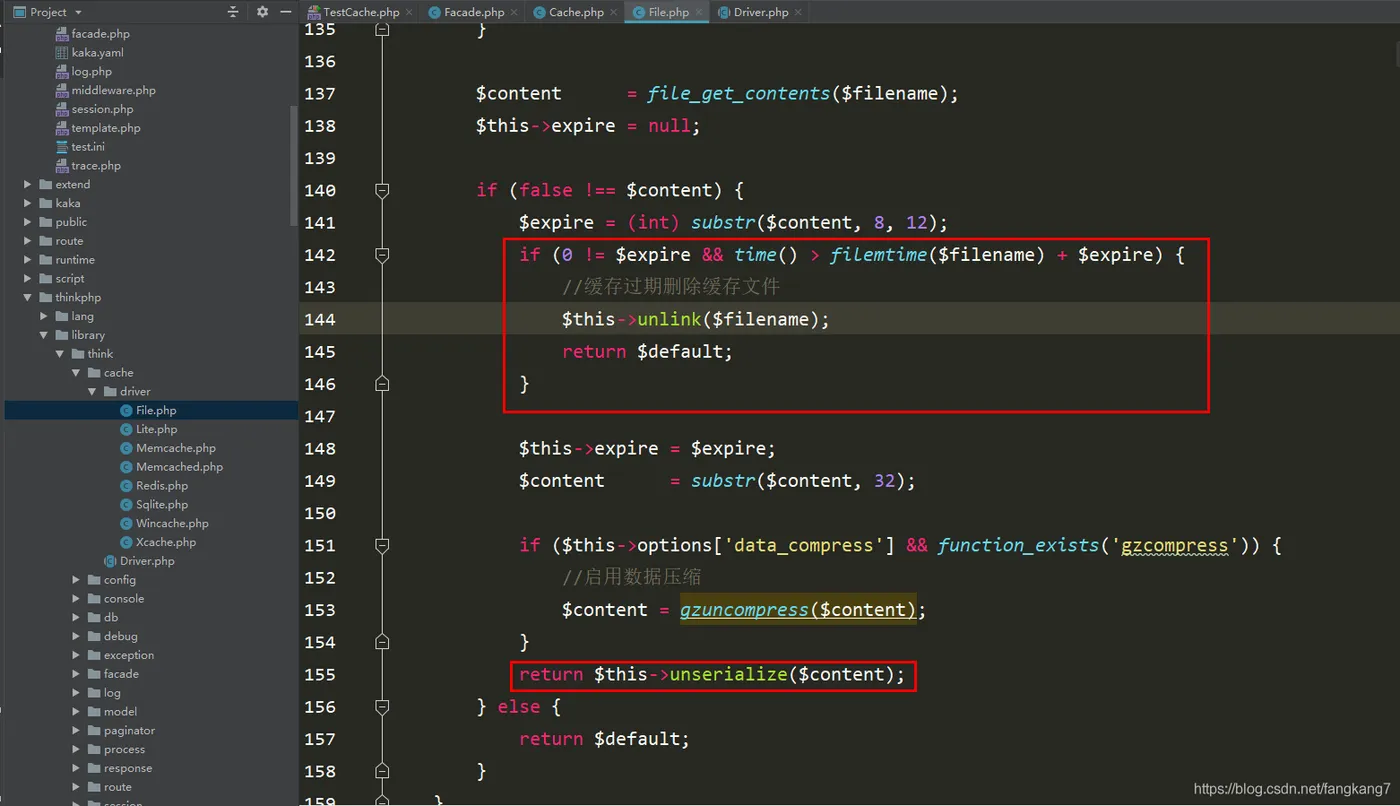Image resolution: width=1400 pixels, height=806 pixels.
Task: Select the cache folder in tree
Action: point(118,373)
